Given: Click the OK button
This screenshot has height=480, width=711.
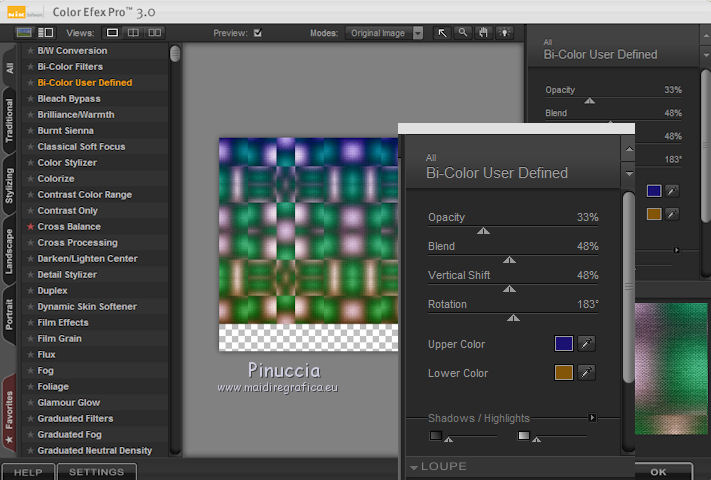Looking at the screenshot, I should 658,472.
